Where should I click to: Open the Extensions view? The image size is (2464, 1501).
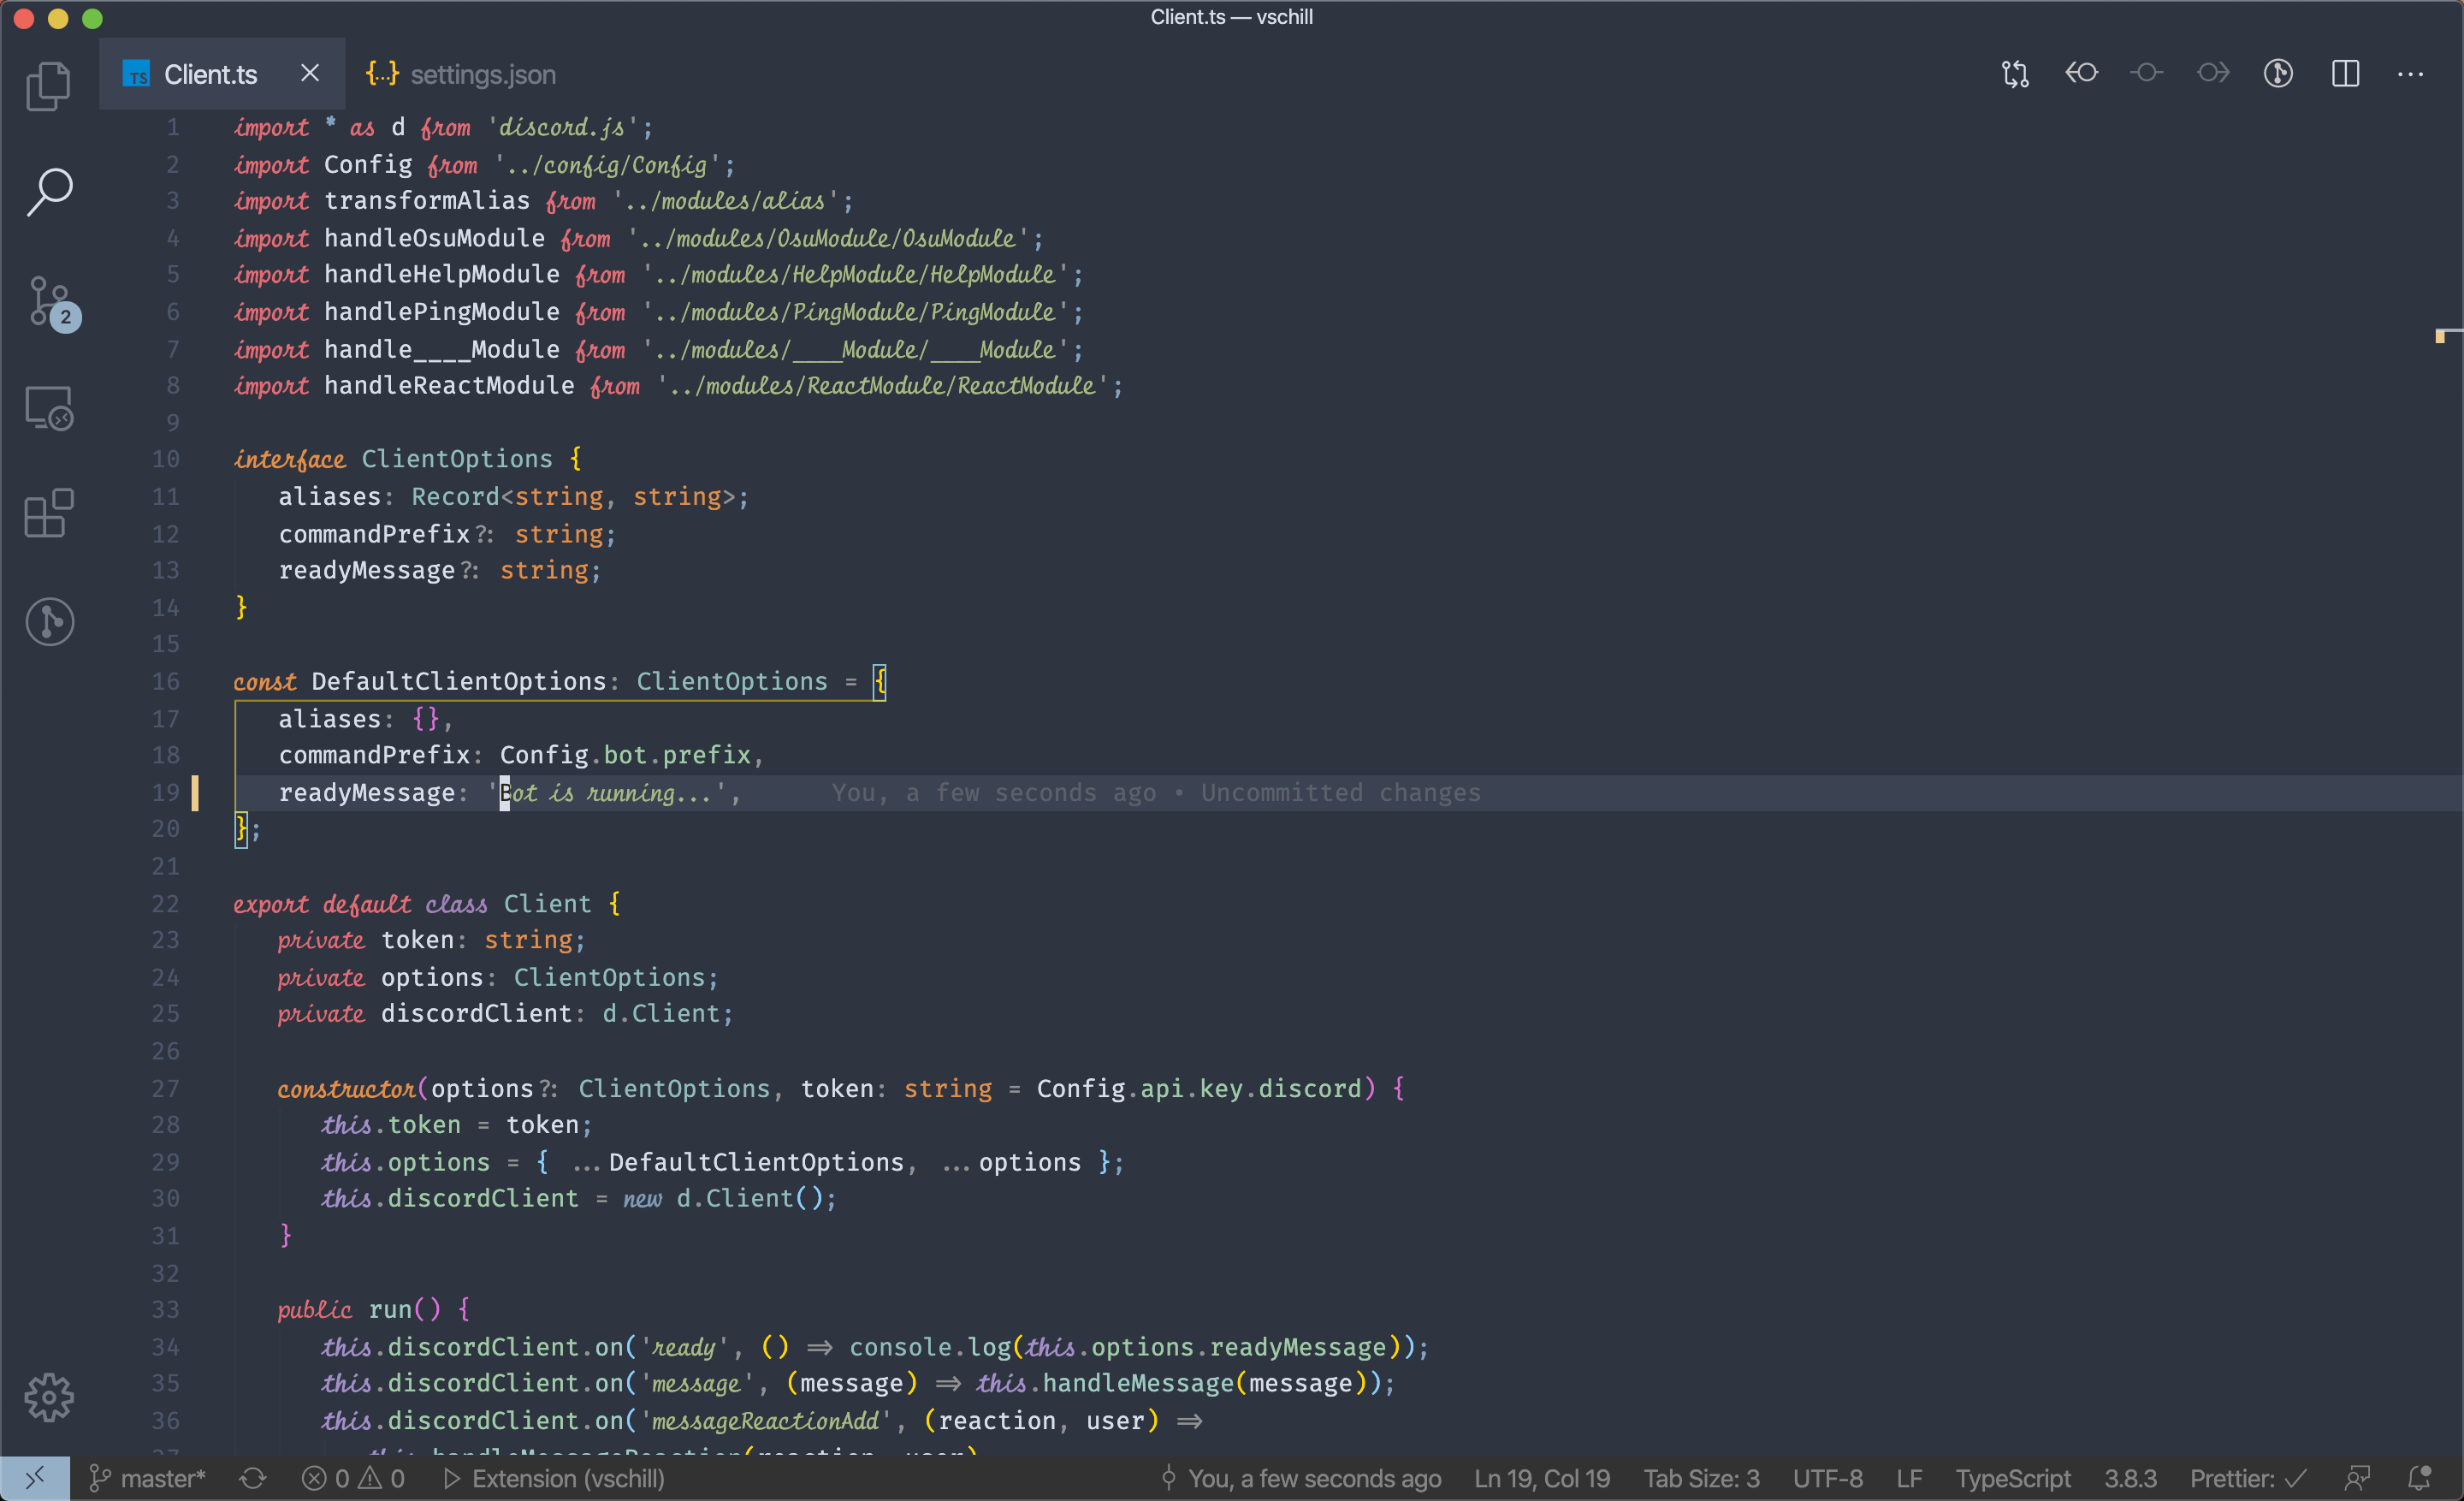coord(48,514)
